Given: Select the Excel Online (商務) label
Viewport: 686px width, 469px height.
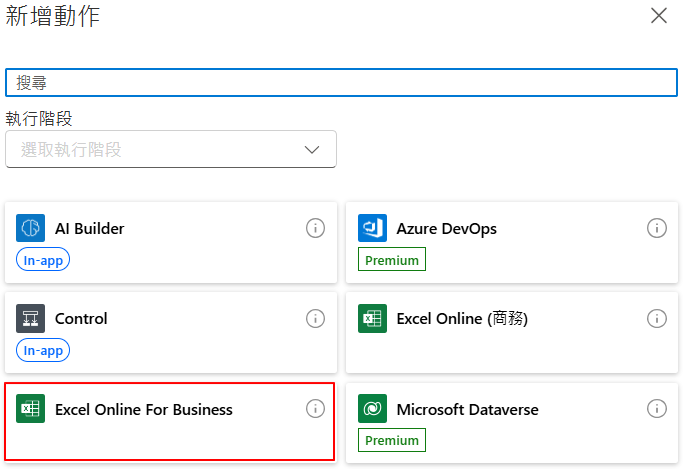Looking at the screenshot, I should (462, 319).
